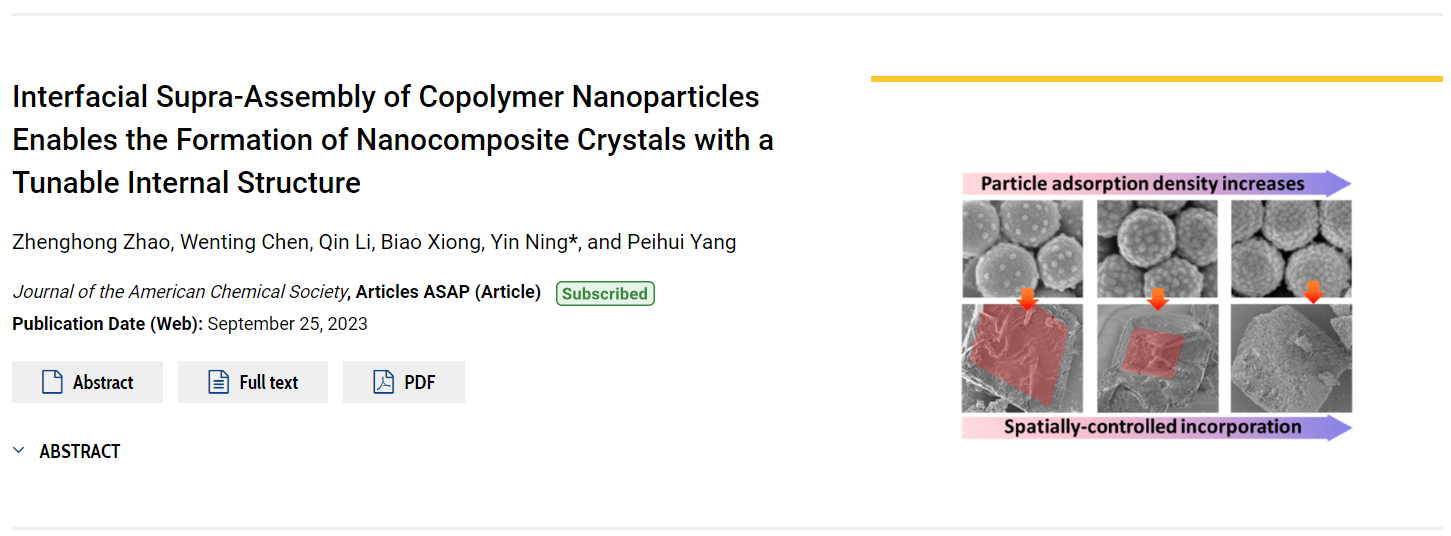Click the large red-highlighted crystal image
The width and height of the screenshot is (1451, 536).
pos(1022,358)
